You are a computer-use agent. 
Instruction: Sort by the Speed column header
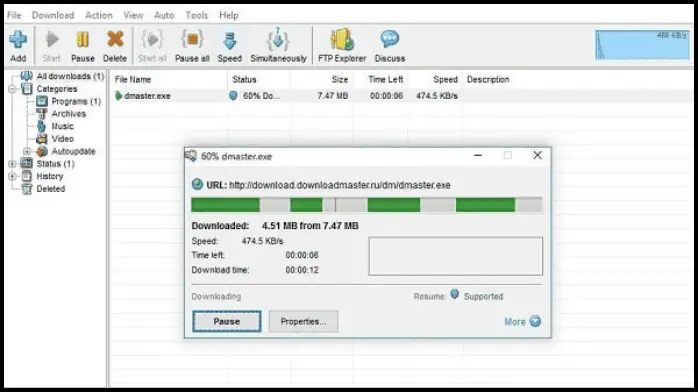coord(435,80)
